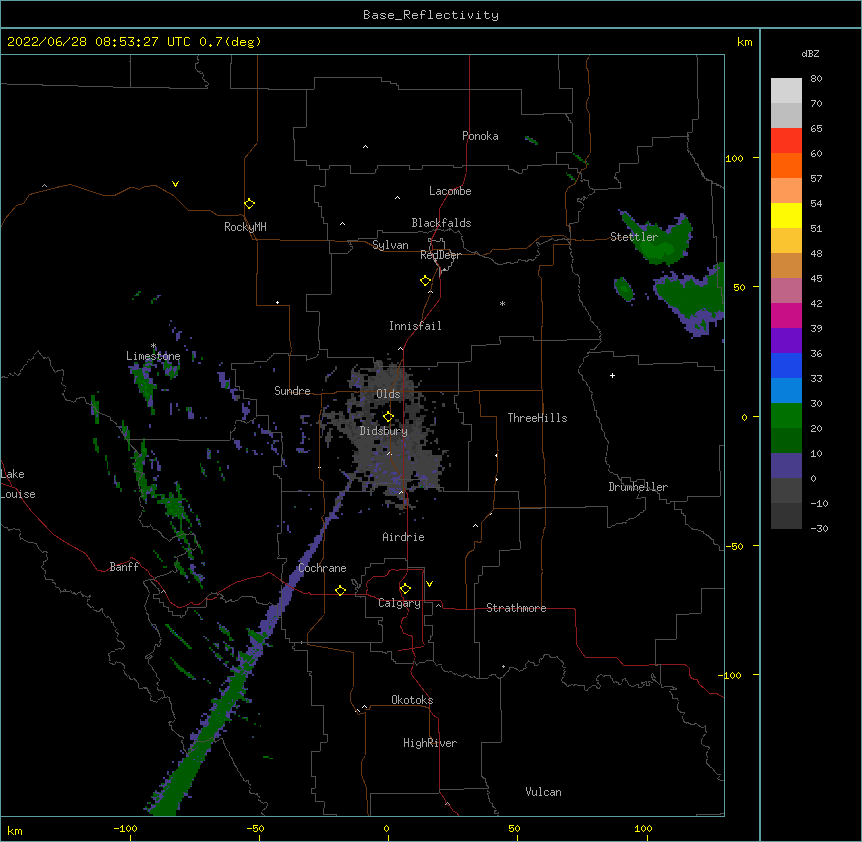Click the Stettler city label
Image resolution: width=862 pixels, height=842 pixels.
pos(634,237)
